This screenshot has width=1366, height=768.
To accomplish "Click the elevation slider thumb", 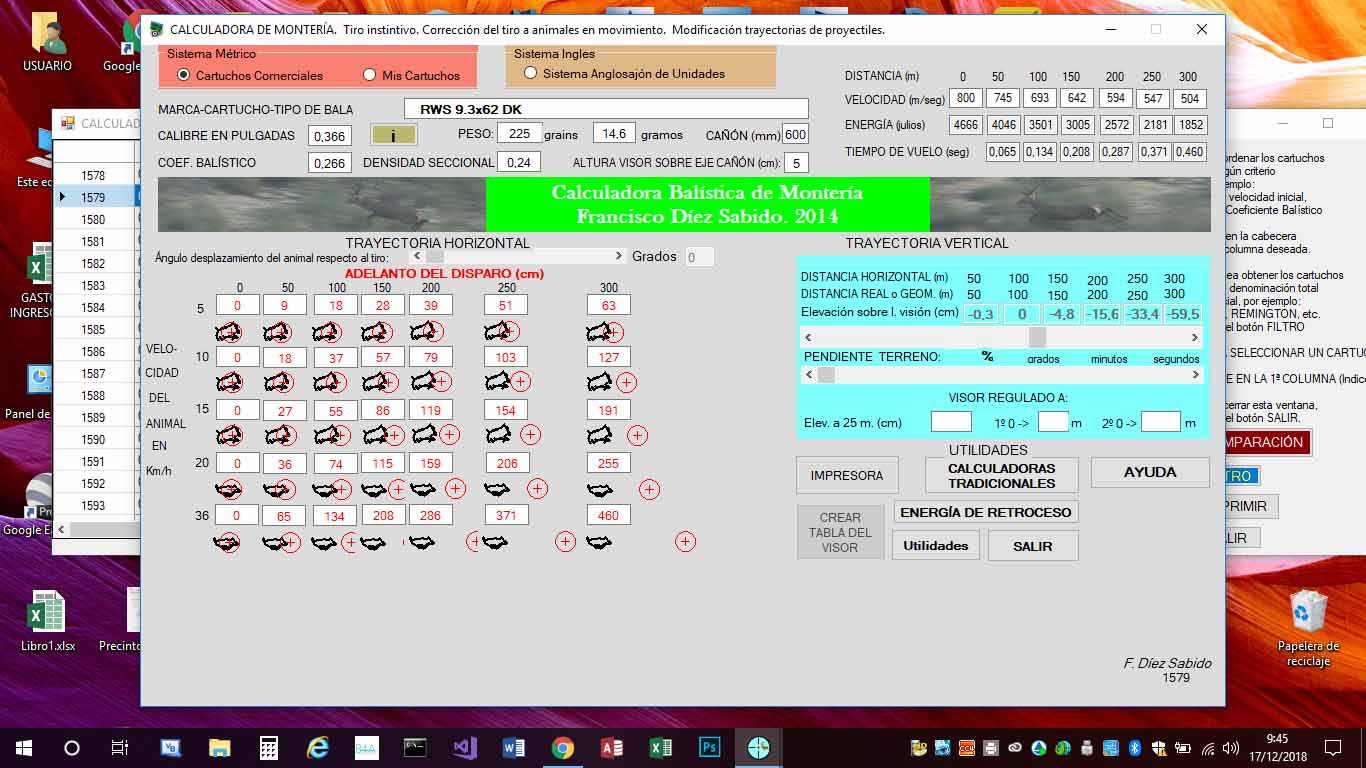I will coord(1037,338).
